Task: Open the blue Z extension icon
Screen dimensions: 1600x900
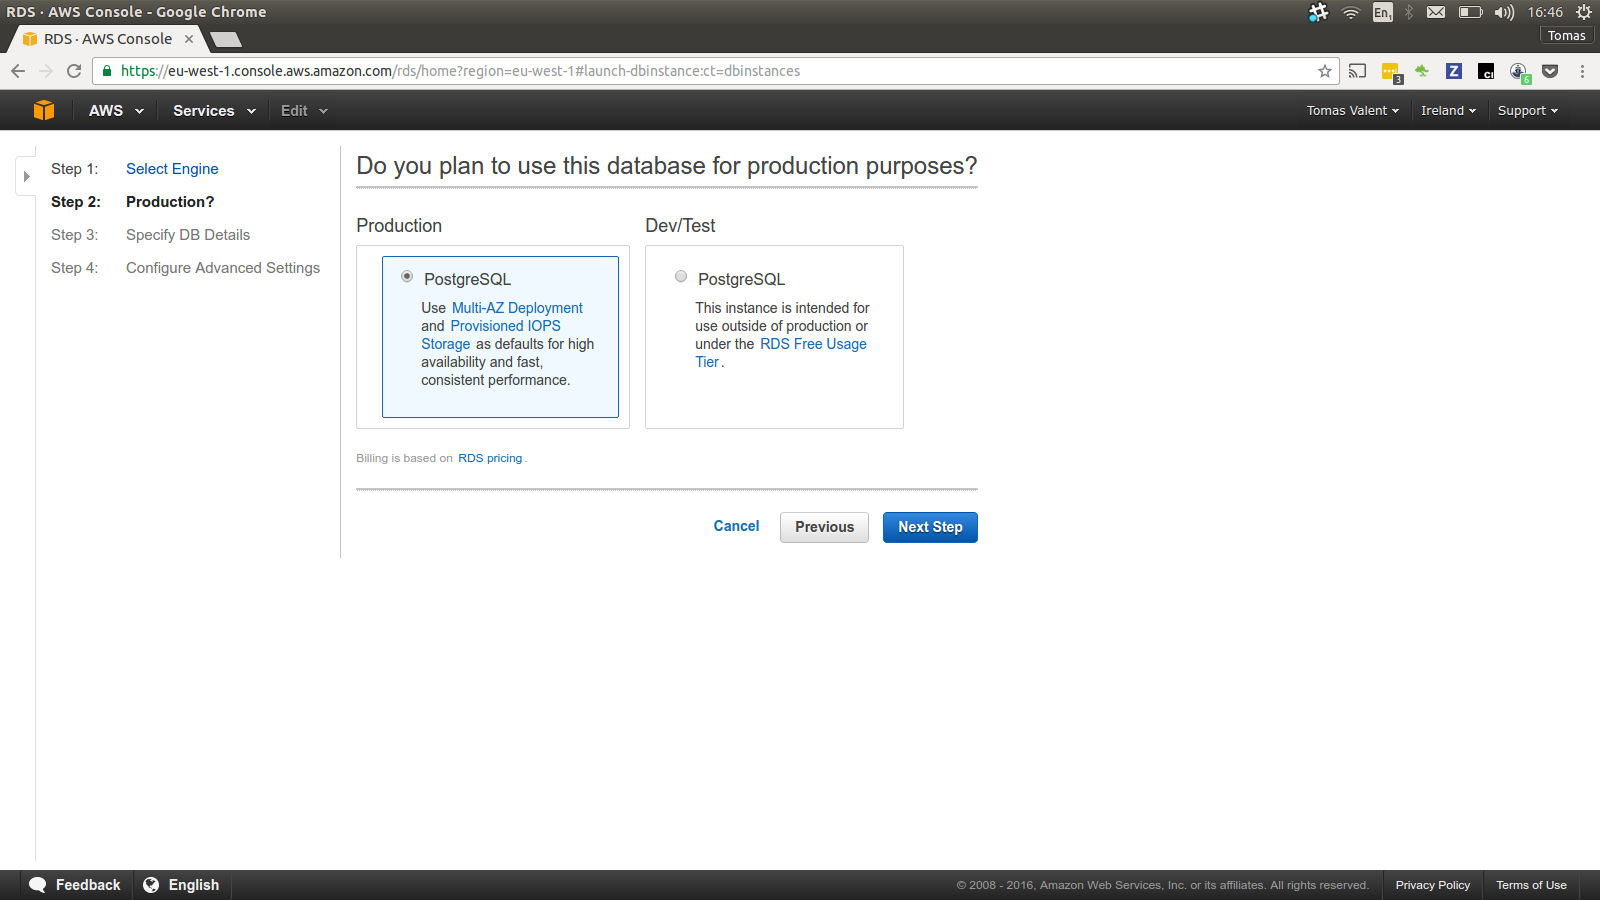Action: 1454,71
